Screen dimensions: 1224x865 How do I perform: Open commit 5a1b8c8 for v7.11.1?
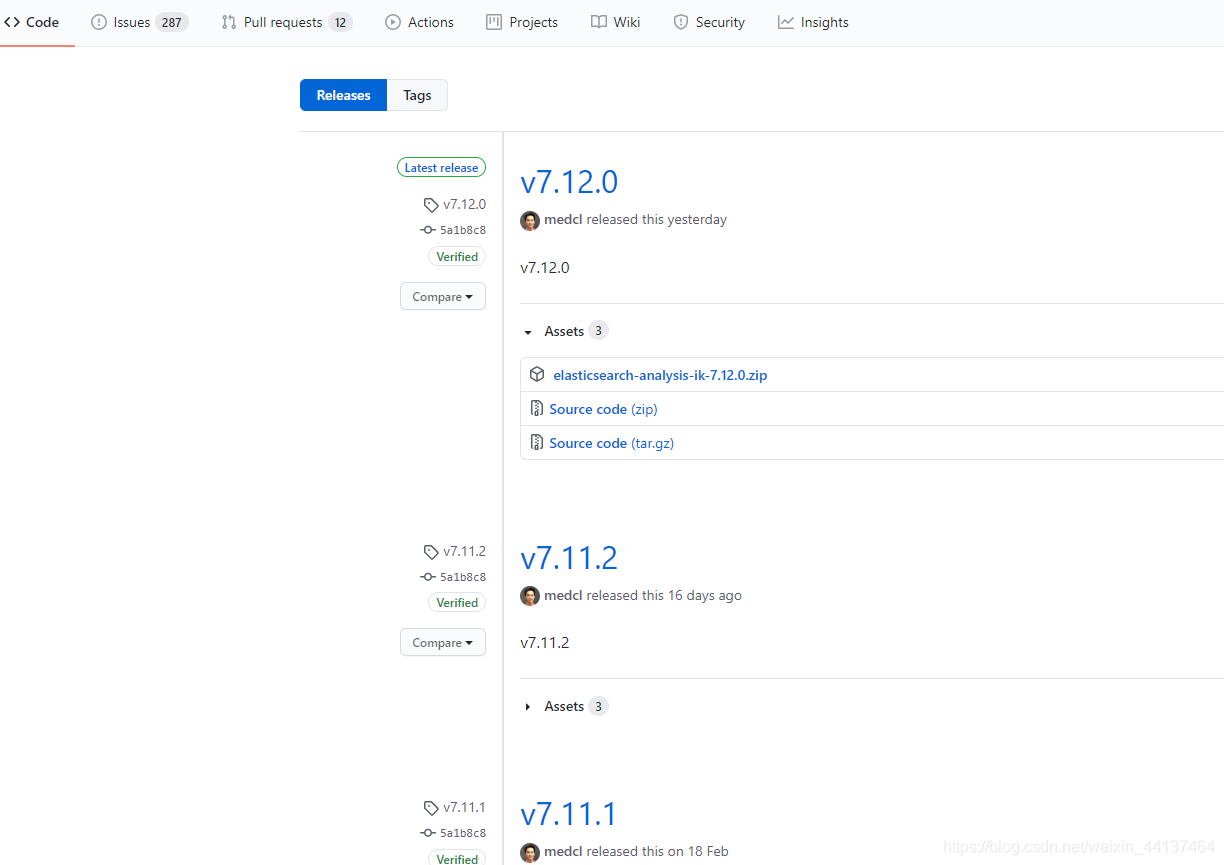[463, 833]
